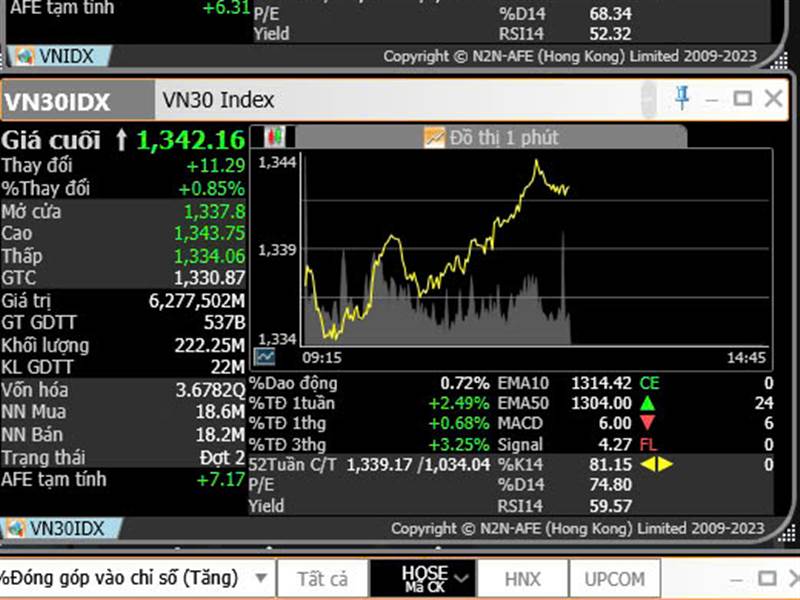Switch to the UPCOM exchange tab
This screenshot has width=800, height=600.
pos(614,579)
